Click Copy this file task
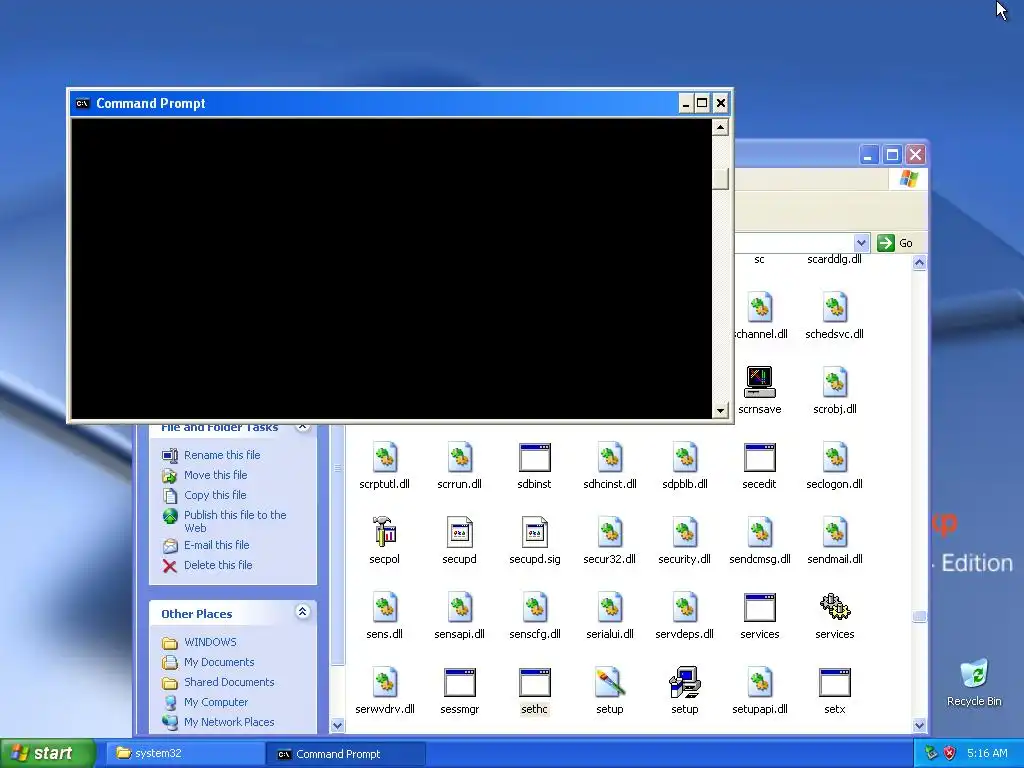This screenshot has width=1024, height=768. (215, 495)
